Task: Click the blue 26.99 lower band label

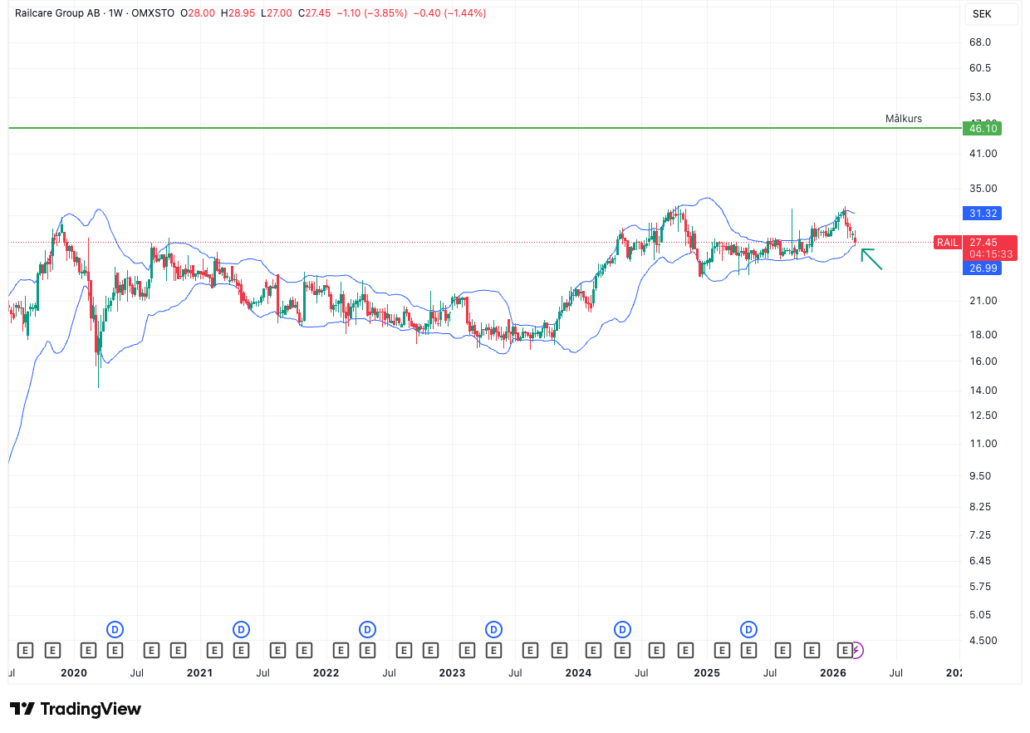Action: click(x=978, y=268)
